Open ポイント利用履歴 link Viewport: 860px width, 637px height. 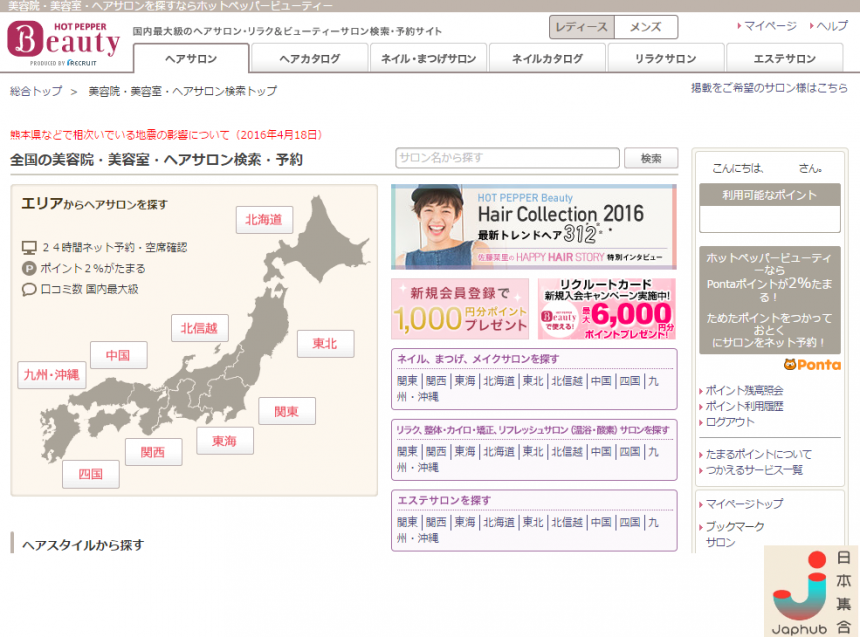[x=744, y=406]
